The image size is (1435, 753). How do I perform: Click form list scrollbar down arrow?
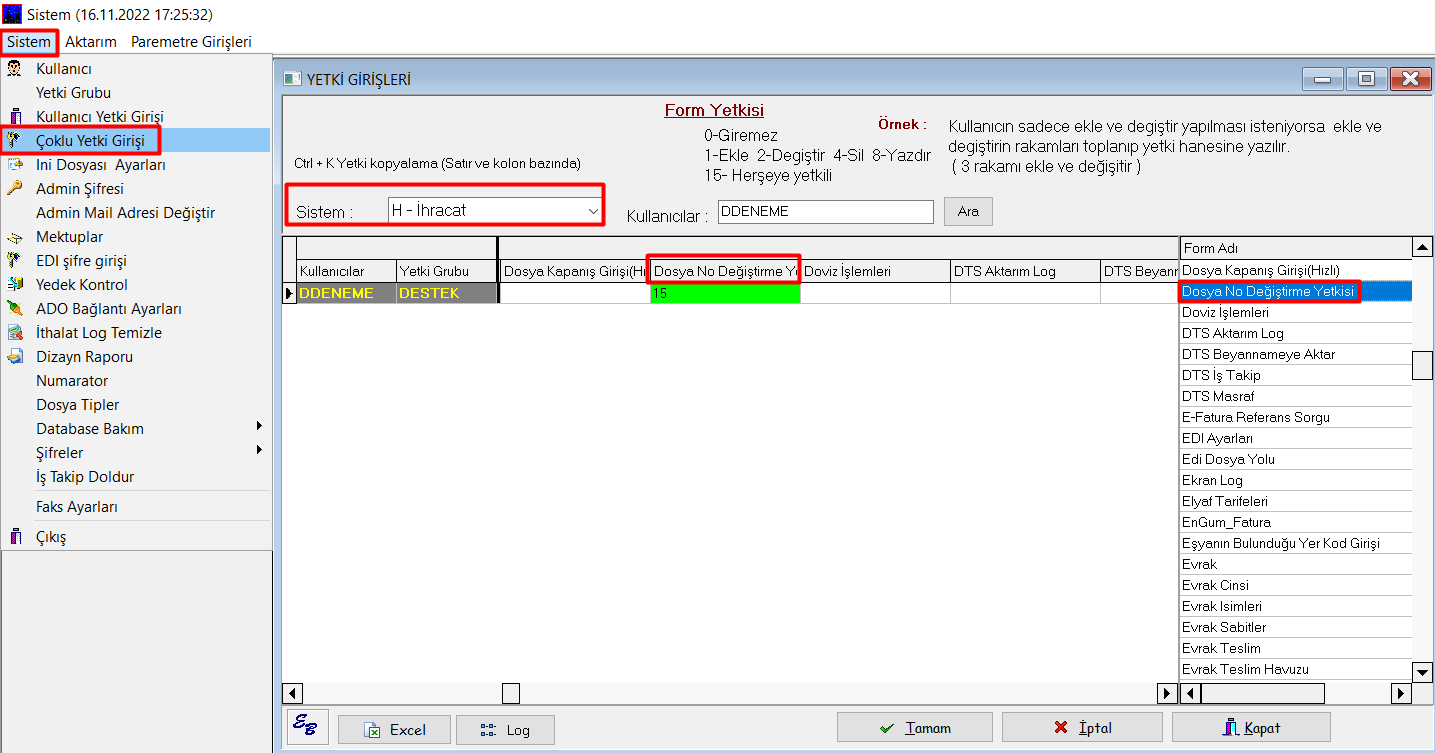[x=1422, y=672]
